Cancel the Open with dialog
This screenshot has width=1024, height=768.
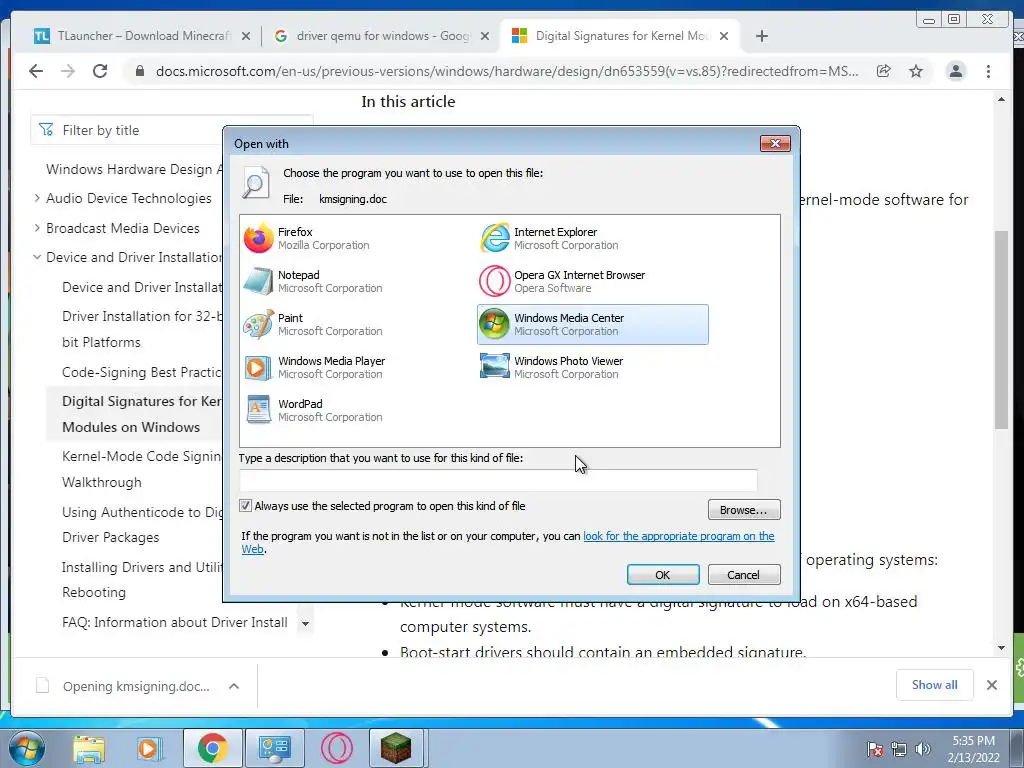743,575
